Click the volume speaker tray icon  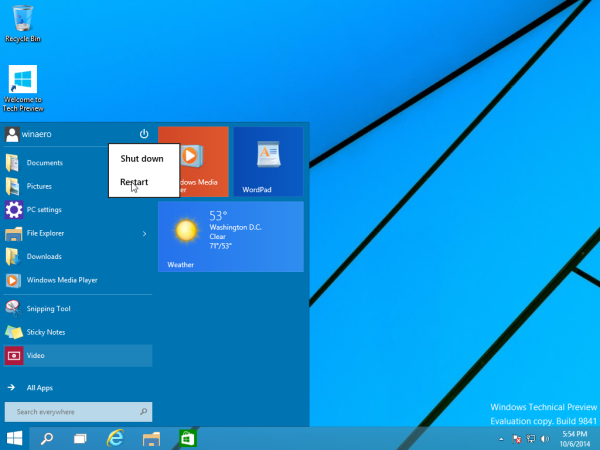545,439
